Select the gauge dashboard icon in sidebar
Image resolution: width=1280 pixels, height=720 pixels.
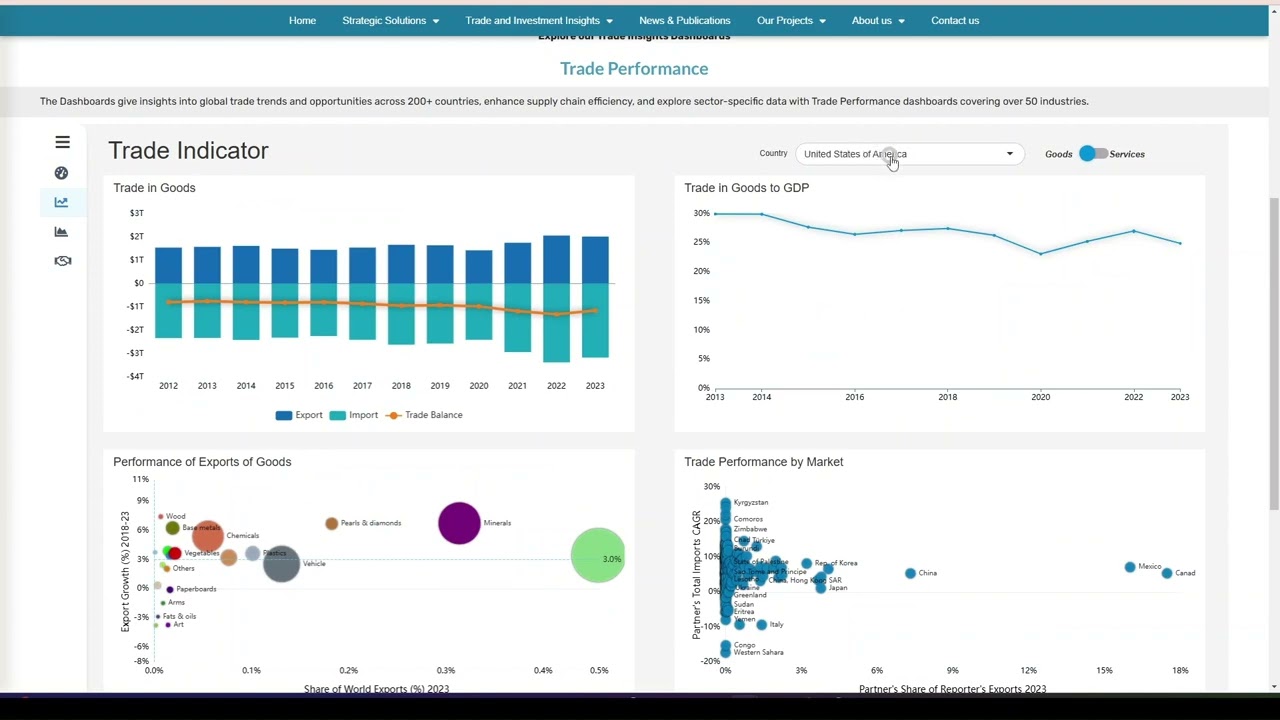pyautogui.click(x=62, y=173)
